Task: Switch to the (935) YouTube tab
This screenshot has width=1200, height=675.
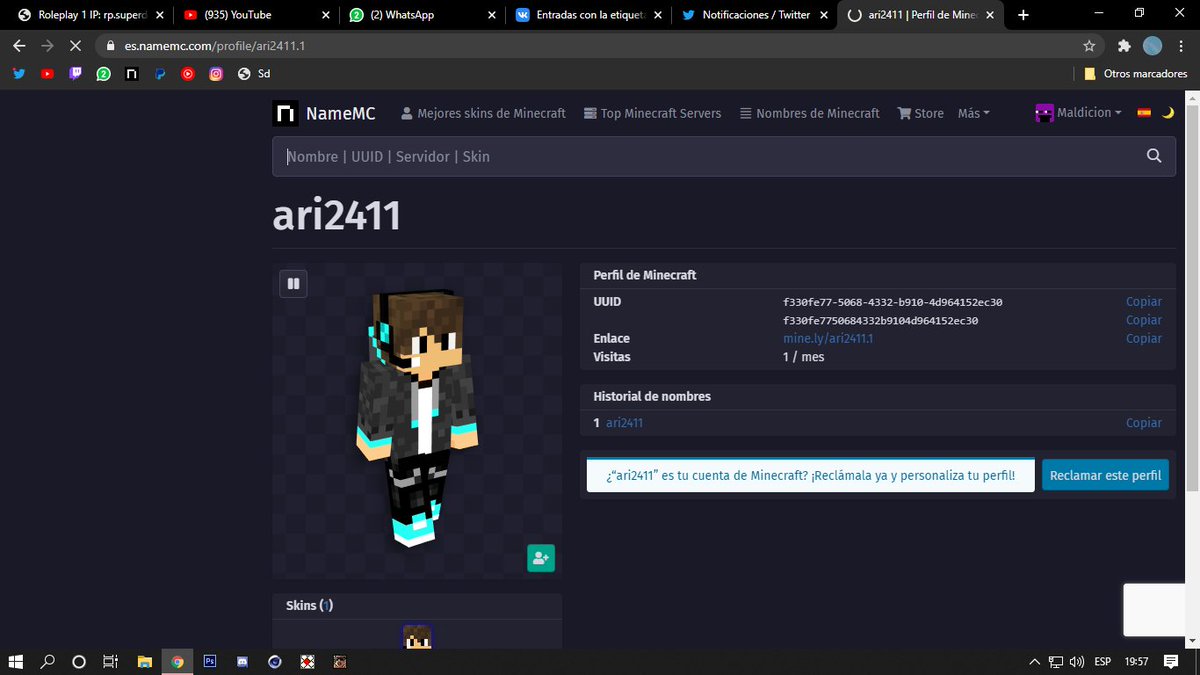Action: point(255,15)
